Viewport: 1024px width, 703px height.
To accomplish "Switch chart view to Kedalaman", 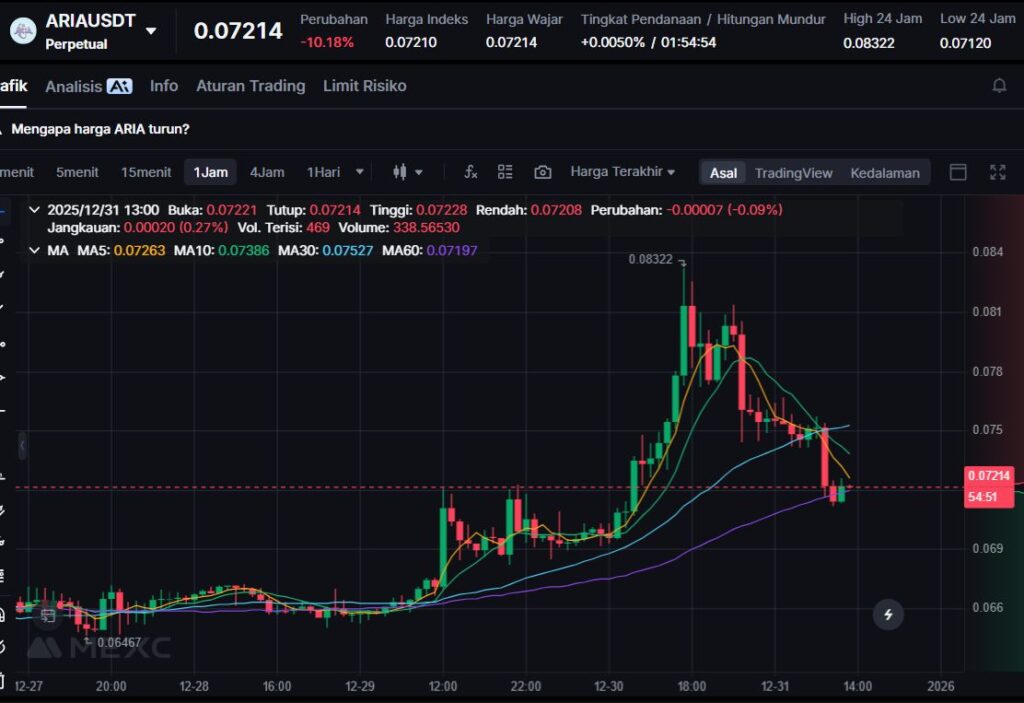I will coord(885,173).
